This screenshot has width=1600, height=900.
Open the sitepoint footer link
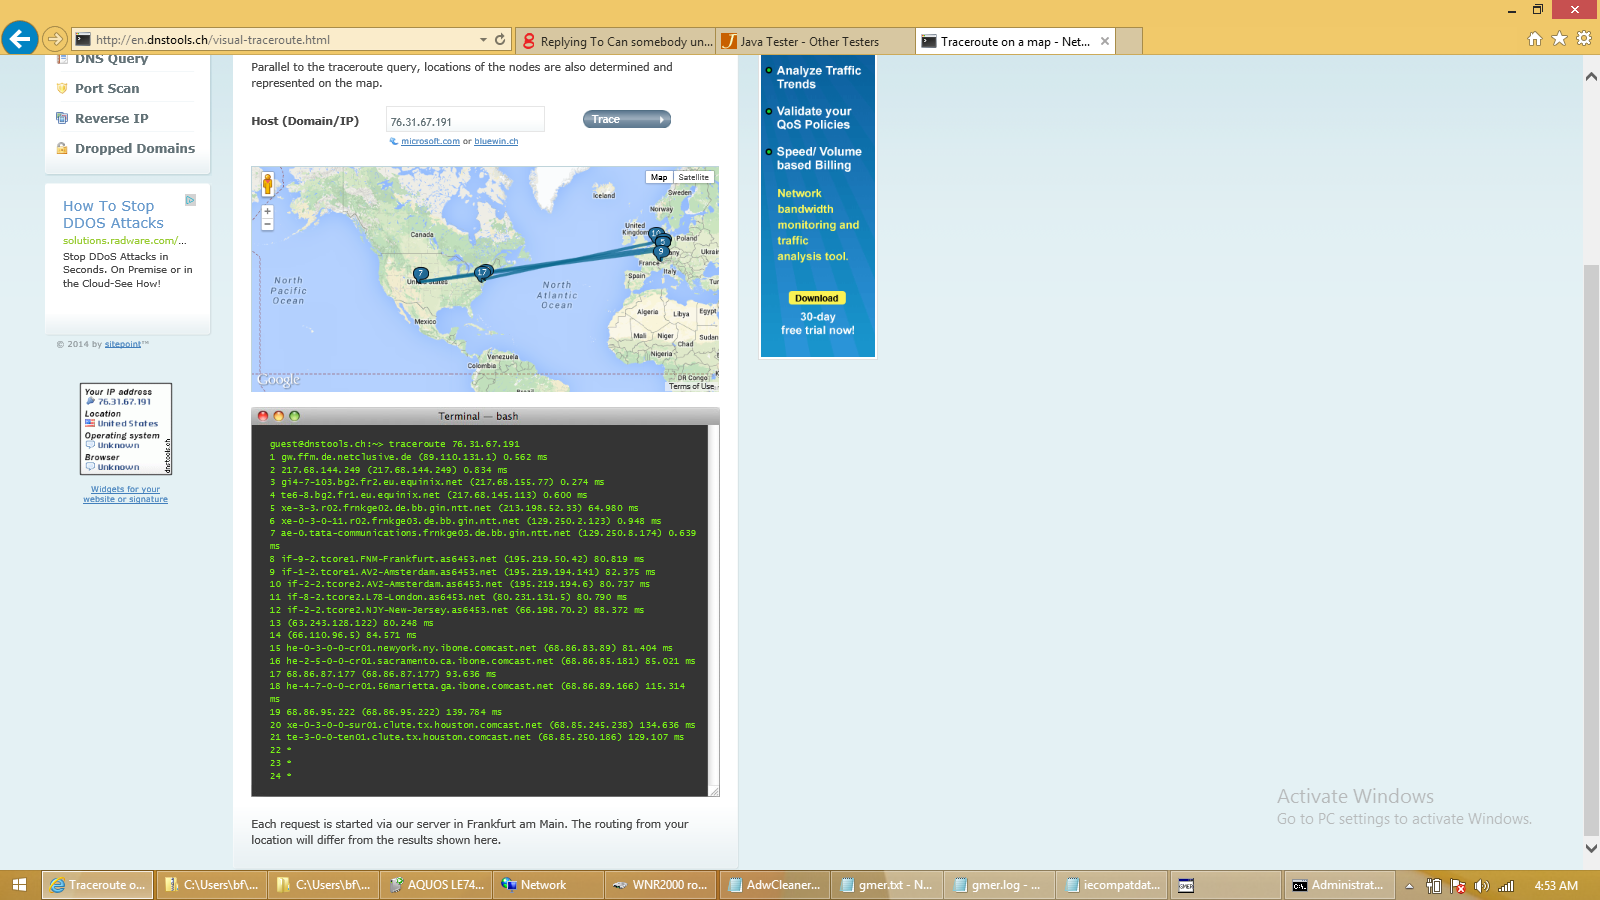123,344
